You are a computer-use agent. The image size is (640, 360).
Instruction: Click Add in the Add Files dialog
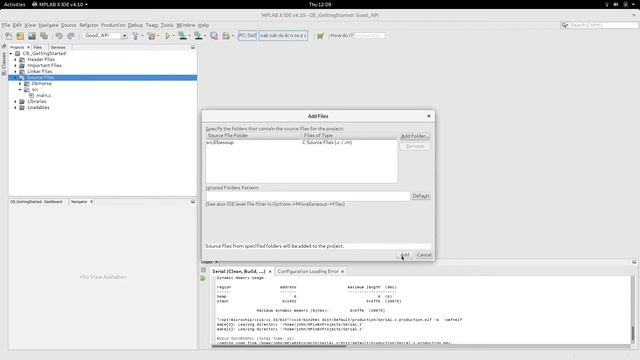pyautogui.click(x=404, y=255)
